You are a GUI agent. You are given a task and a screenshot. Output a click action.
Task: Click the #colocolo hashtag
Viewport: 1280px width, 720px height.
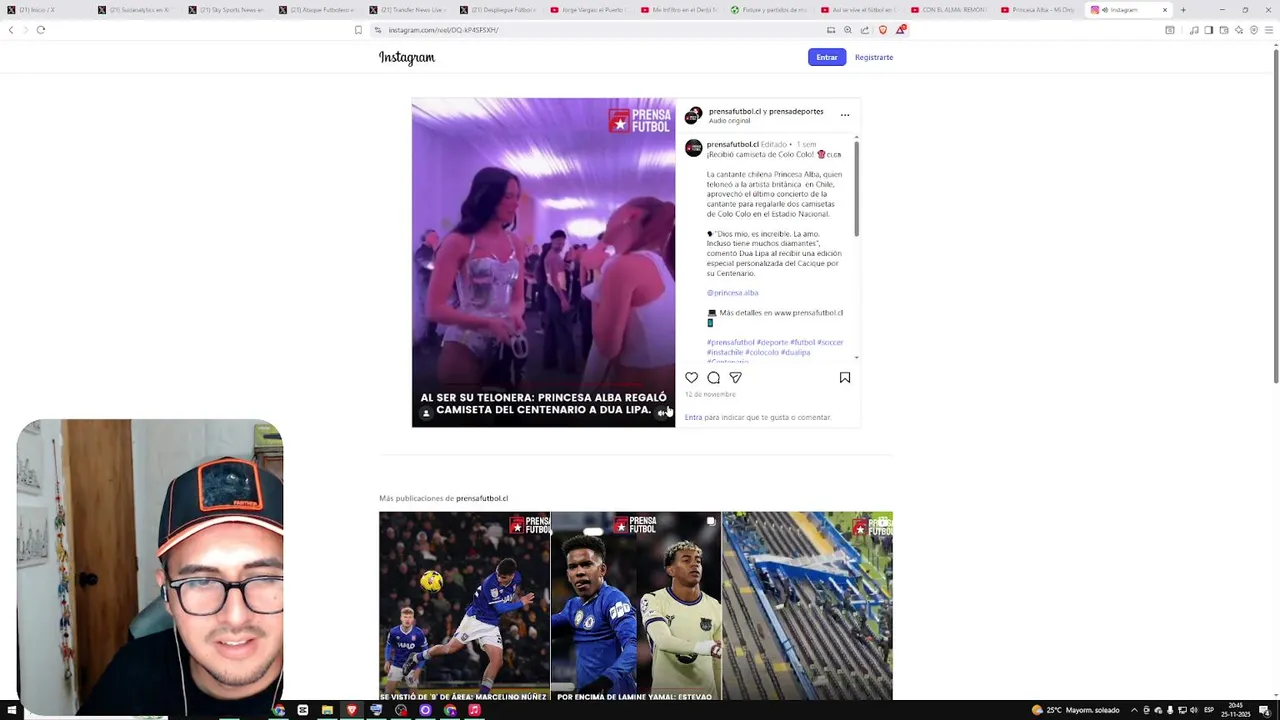click(762, 352)
